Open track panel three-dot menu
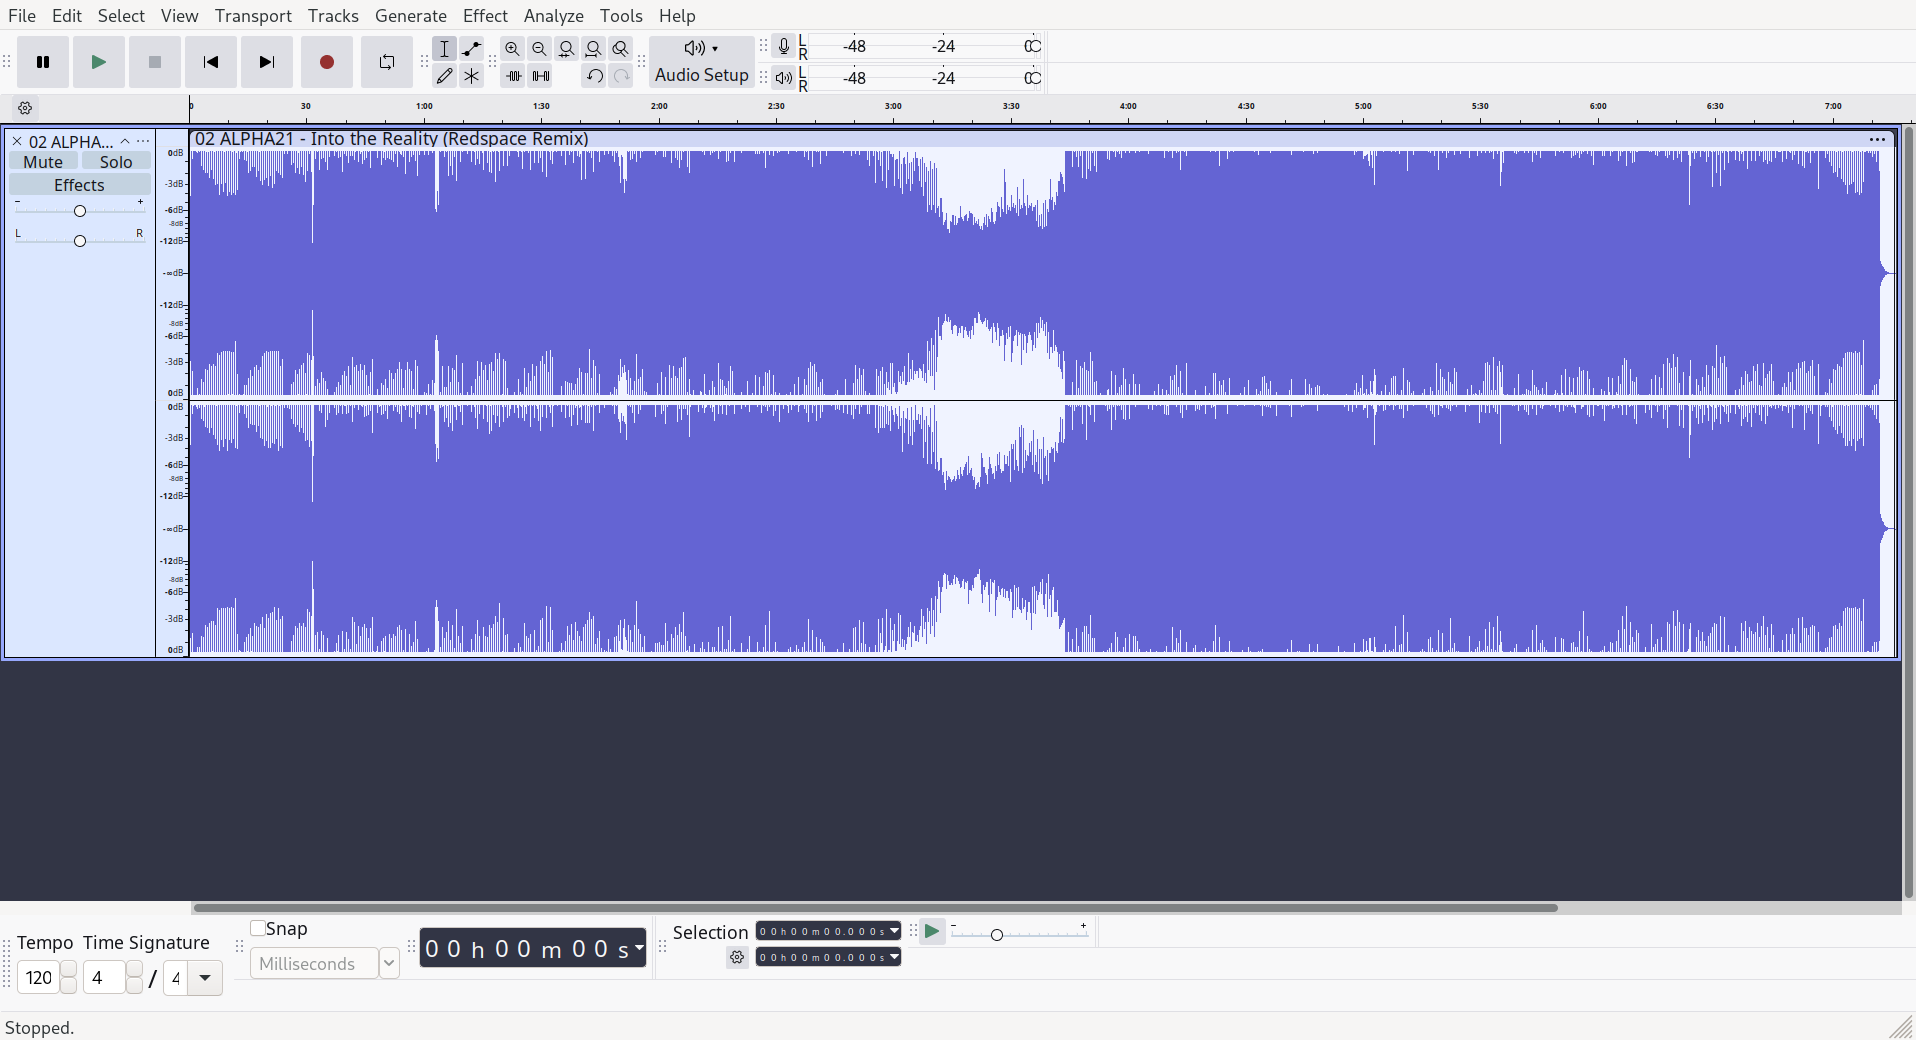This screenshot has height=1040, width=1916. pos(143,141)
